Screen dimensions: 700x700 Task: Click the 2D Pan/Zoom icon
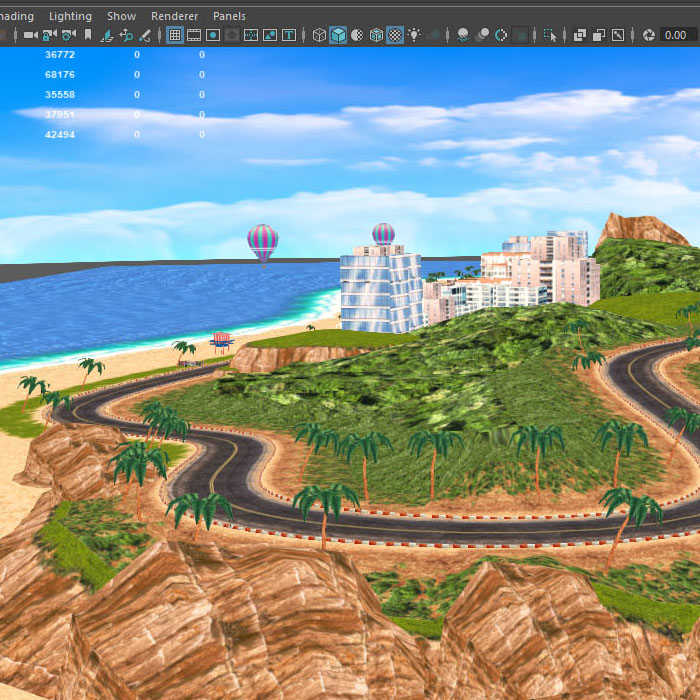point(126,35)
